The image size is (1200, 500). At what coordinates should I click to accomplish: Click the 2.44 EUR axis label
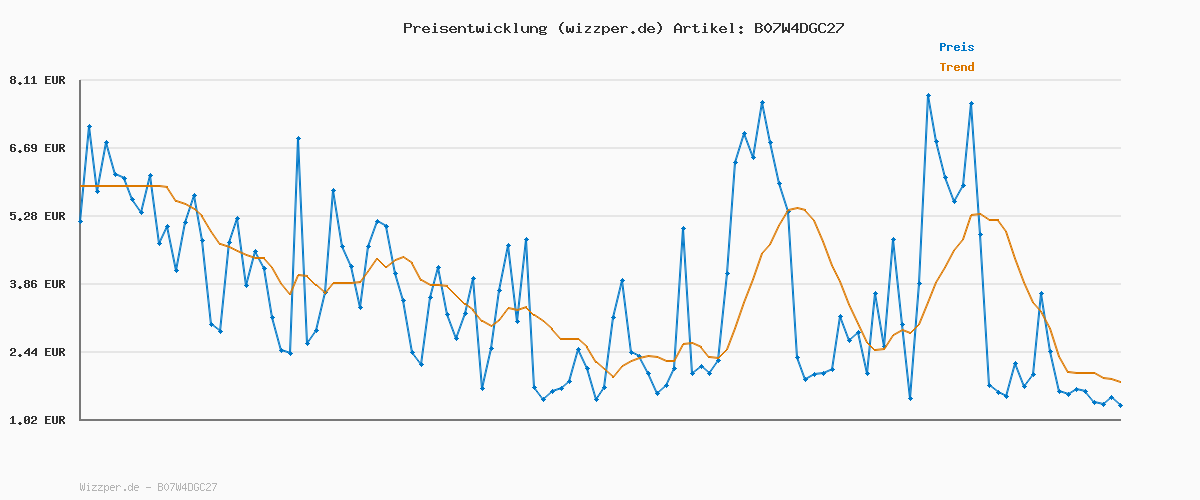[x=37, y=352]
